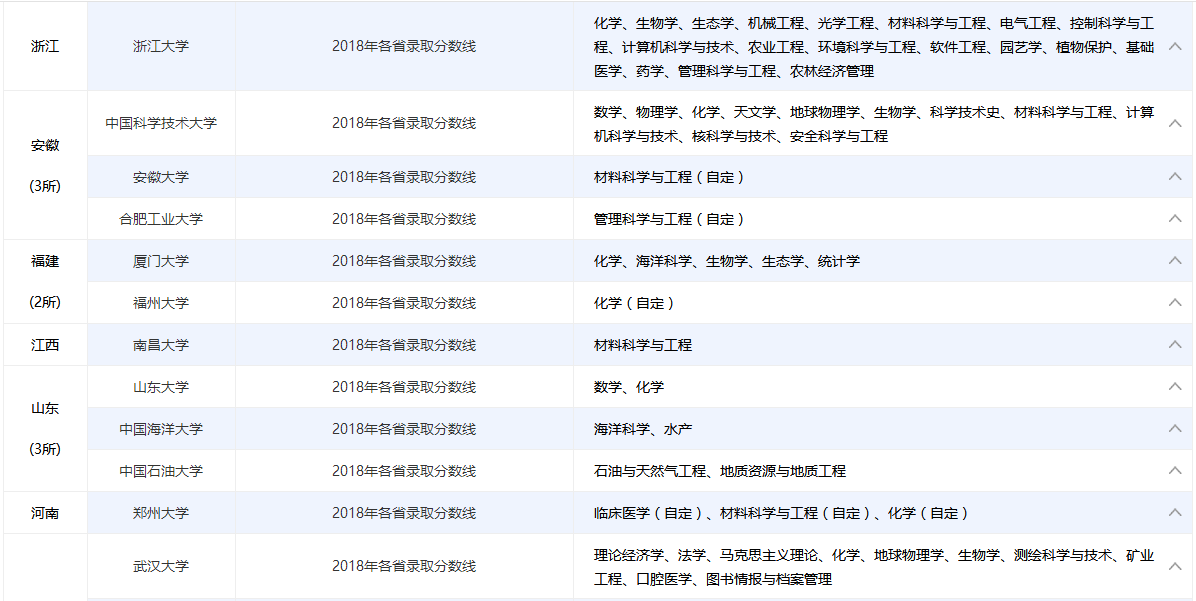The width and height of the screenshot is (1196, 601).
Task: Select the 浙江 province cell
Action: click(x=45, y=46)
